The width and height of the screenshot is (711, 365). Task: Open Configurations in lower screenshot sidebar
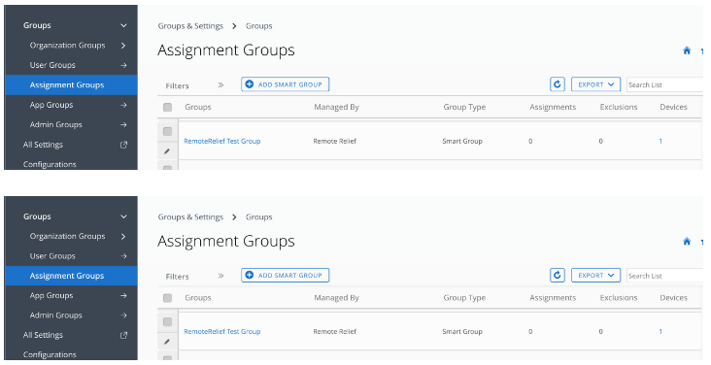(49, 355)
